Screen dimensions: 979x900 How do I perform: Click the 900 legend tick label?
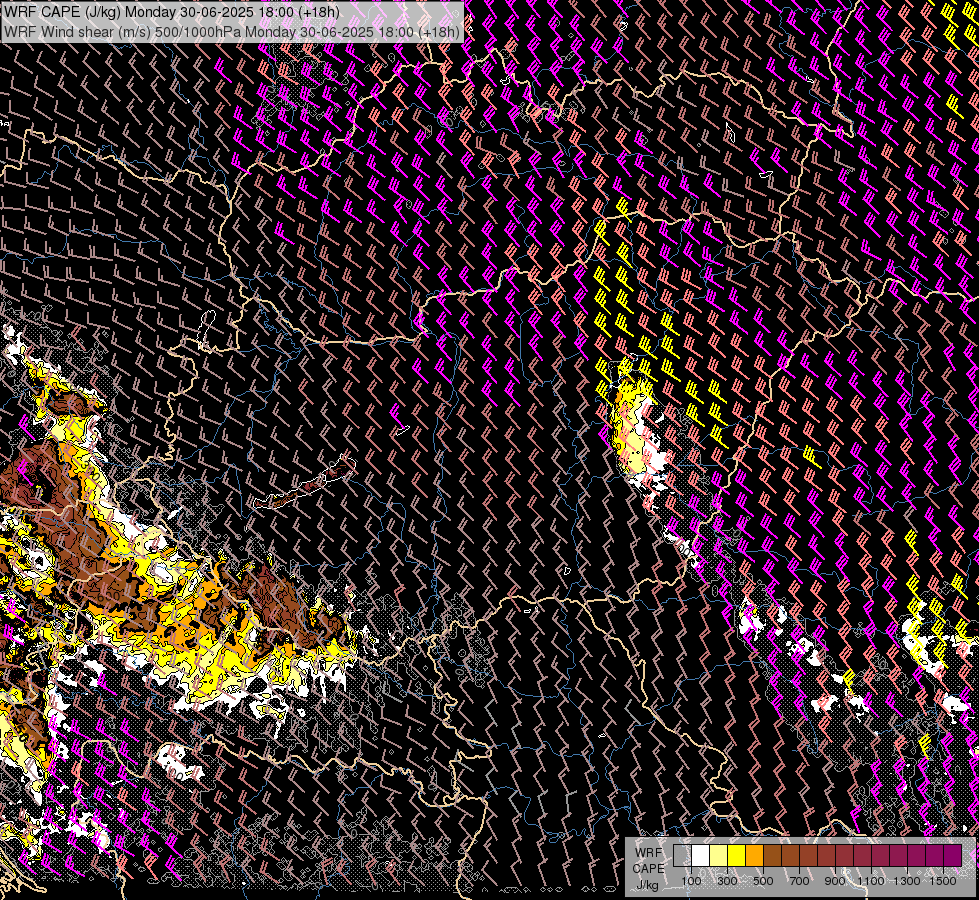(835, 881)
